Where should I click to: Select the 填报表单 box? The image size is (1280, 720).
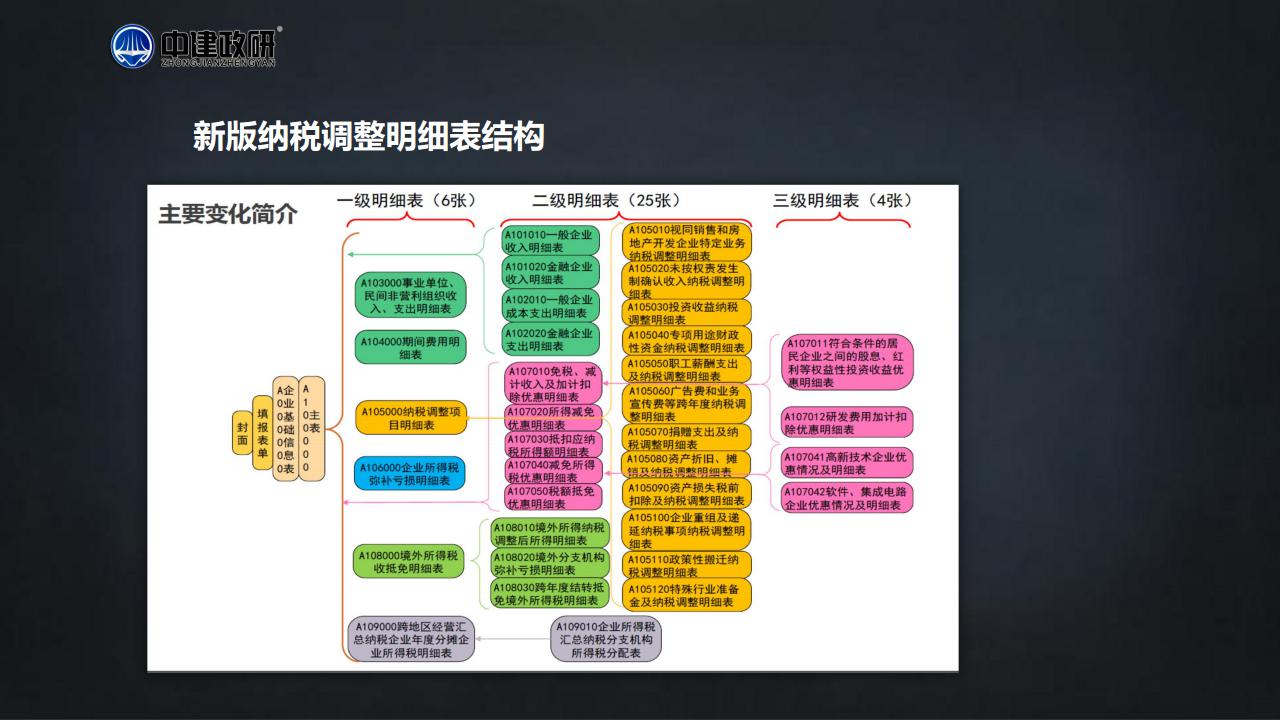pyautogui.click(x=264, y=432)
